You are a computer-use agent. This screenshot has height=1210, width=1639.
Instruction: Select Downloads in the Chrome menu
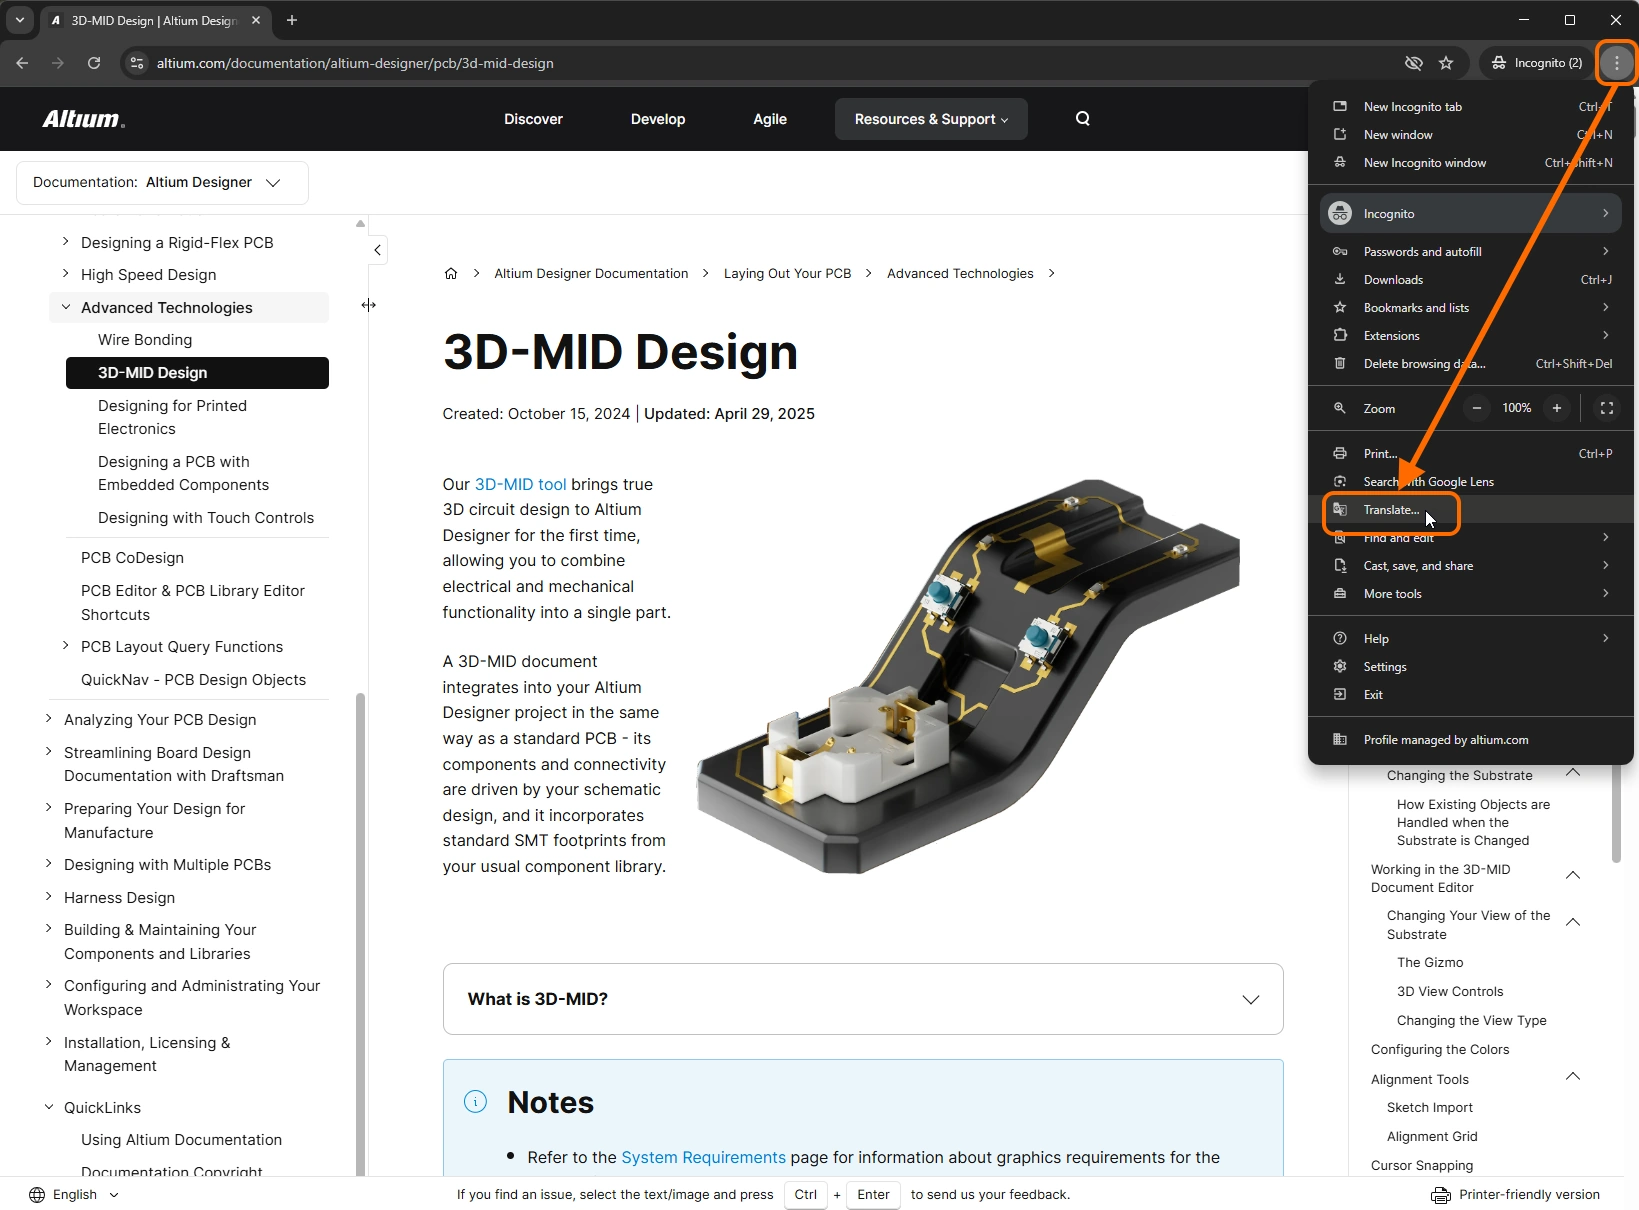(1470, 280)
